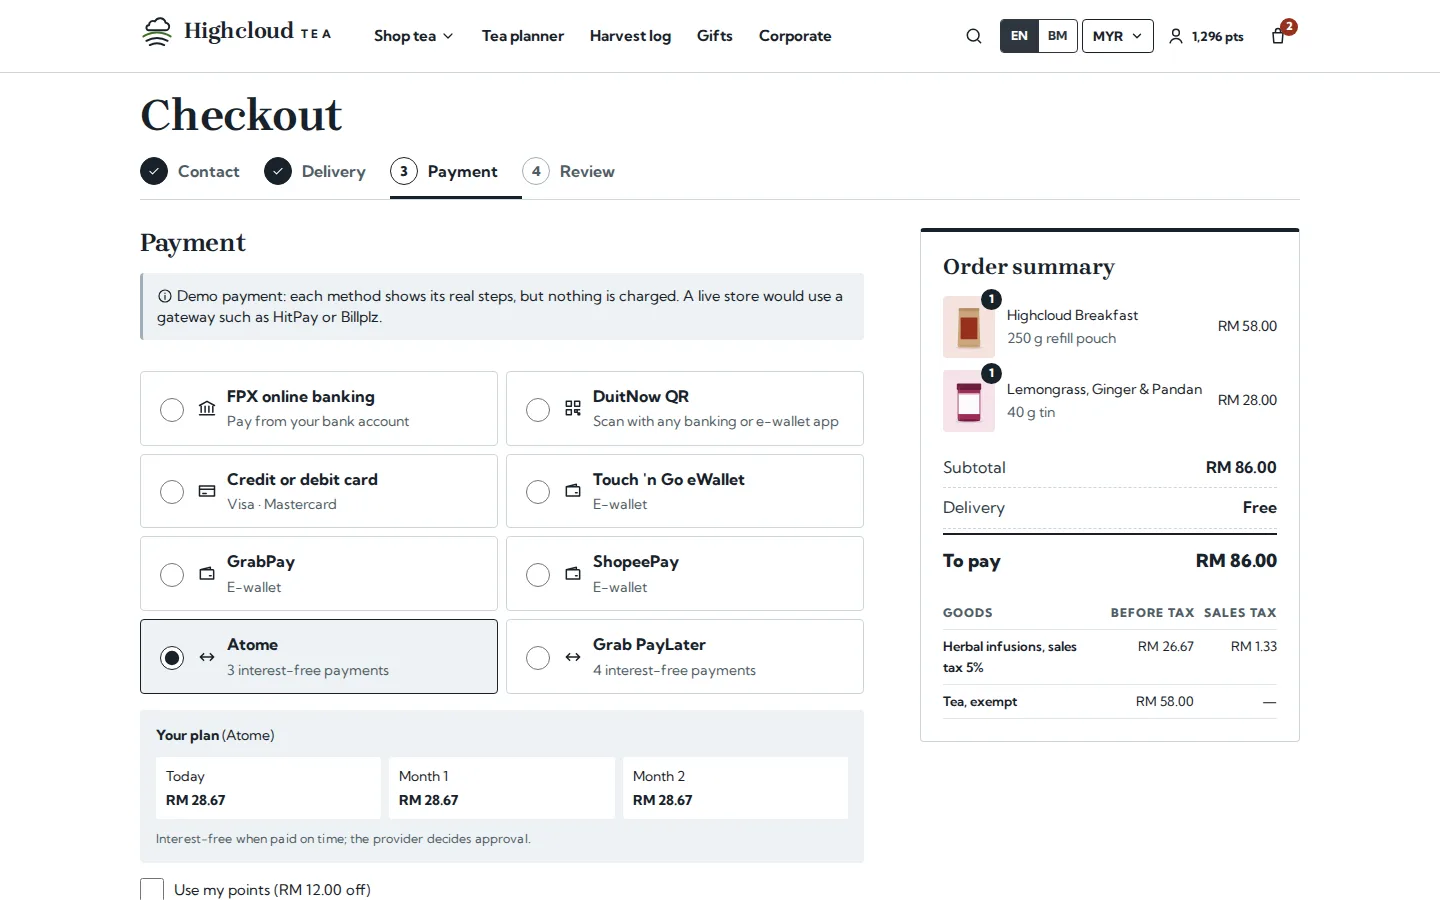Select DuitNow QR radio button
The width and height of the screenshot is (1440, 900).
538,410
